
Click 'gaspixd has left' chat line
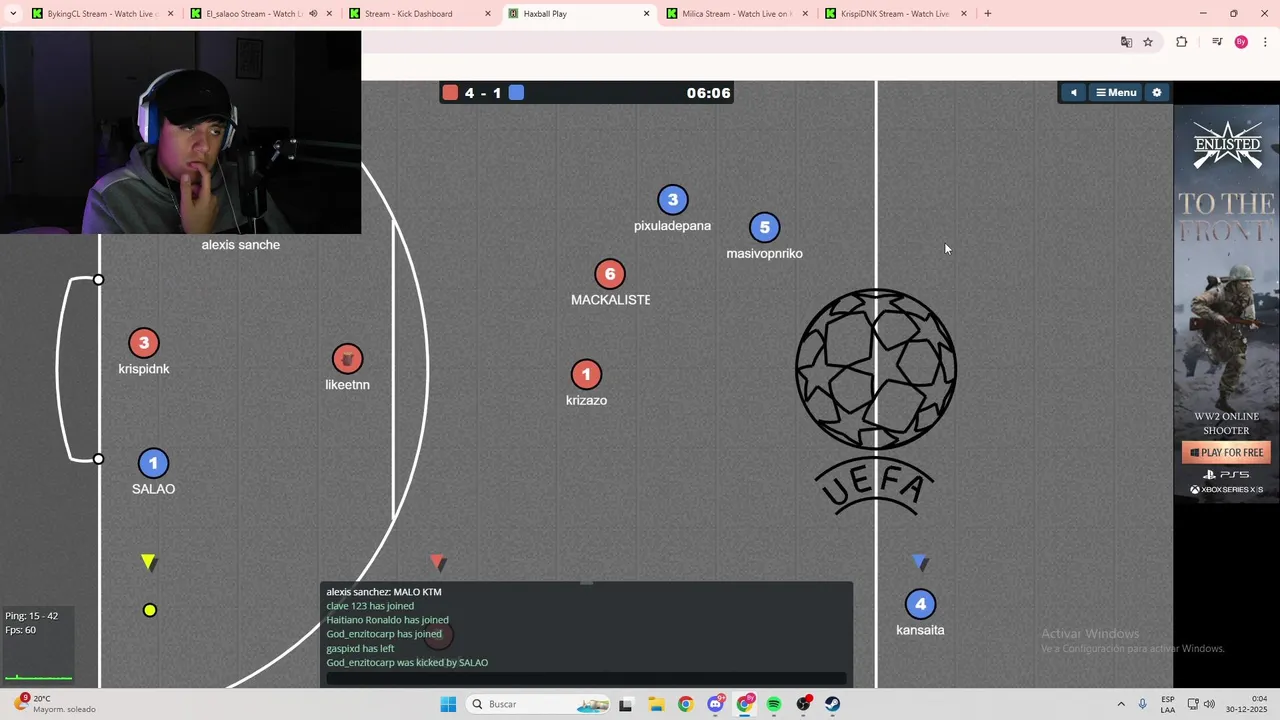(360, 648)
